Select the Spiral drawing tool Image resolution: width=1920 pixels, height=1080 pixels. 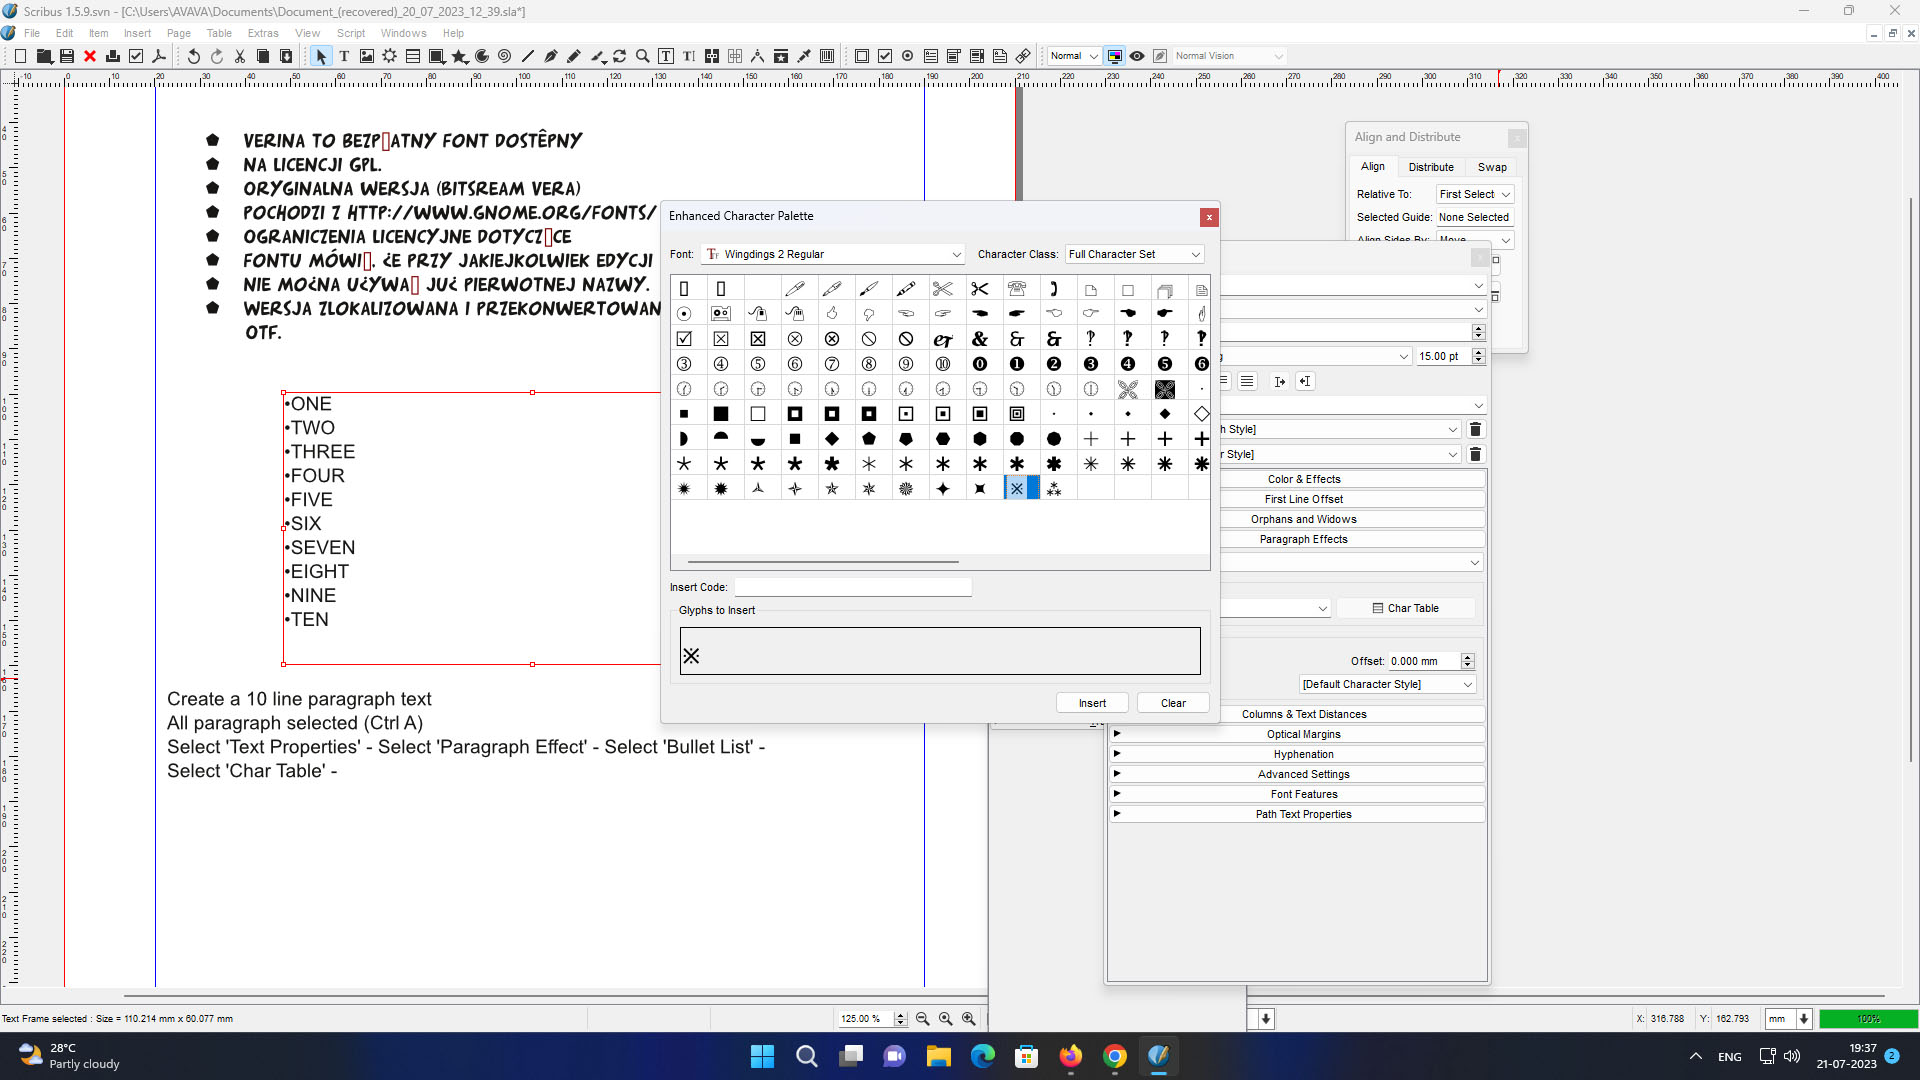point(504,57)
